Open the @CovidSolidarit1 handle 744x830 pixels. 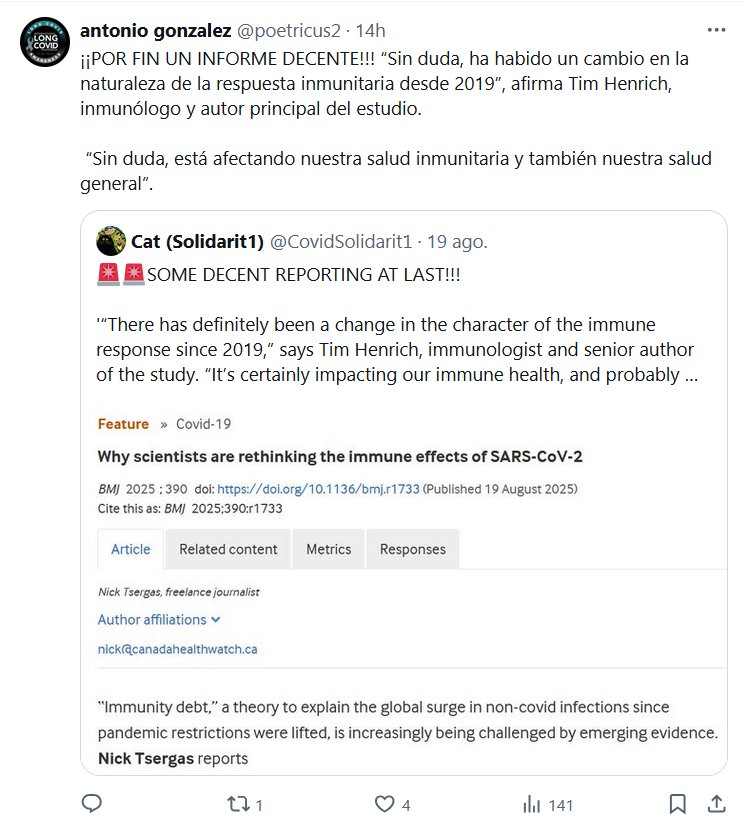tap(341, 241)
